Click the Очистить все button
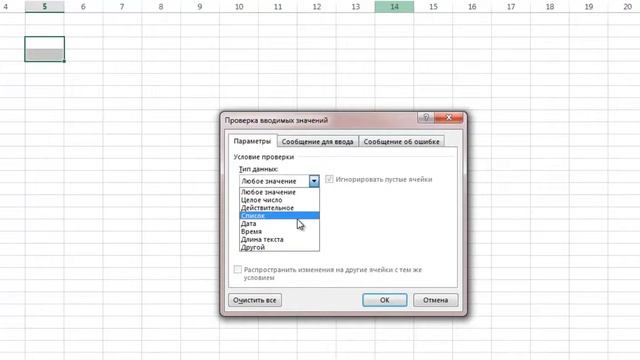 pyautogui.click(x=255, y=300)
